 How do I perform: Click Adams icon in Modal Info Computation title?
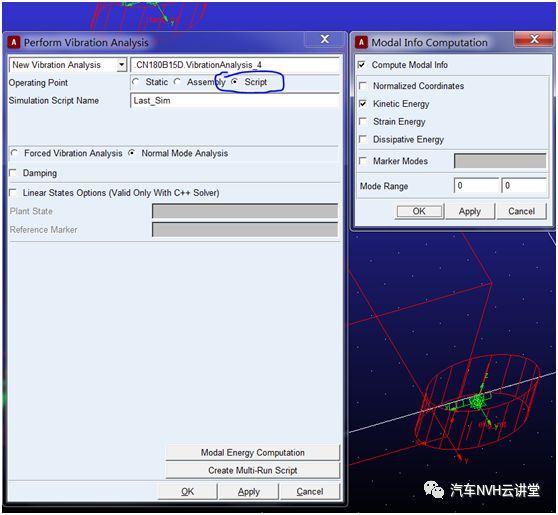point(361,43)
